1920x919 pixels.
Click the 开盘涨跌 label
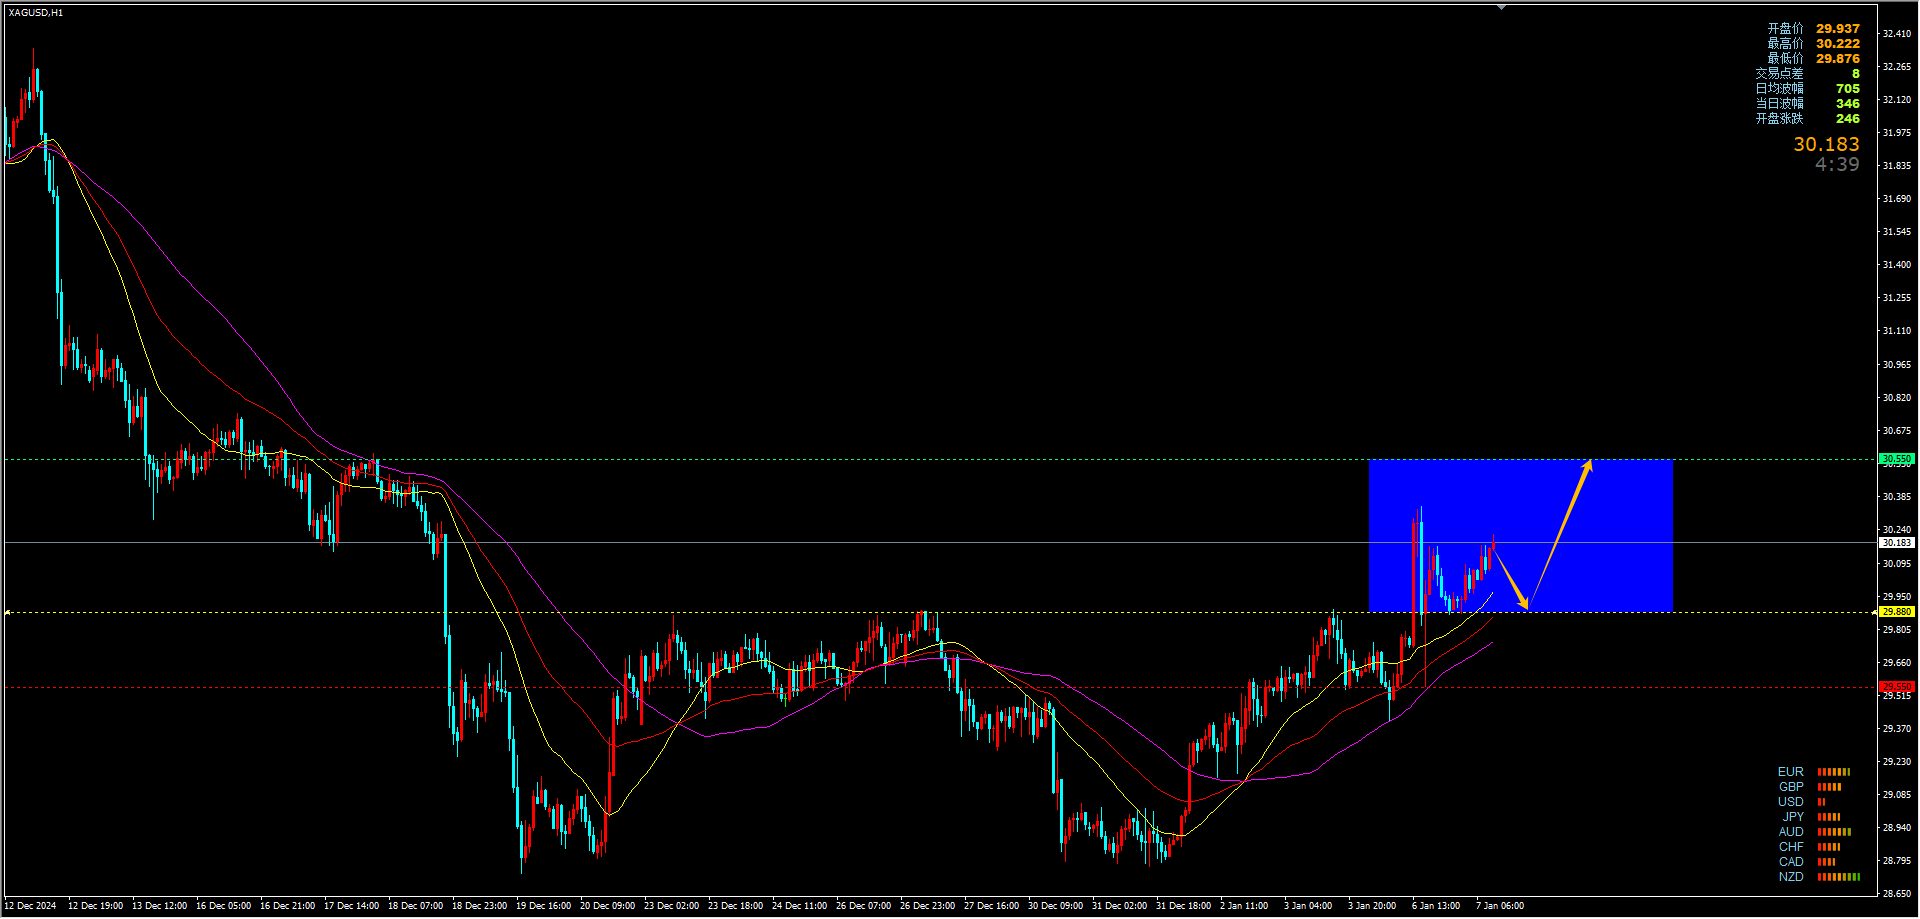1779,119
